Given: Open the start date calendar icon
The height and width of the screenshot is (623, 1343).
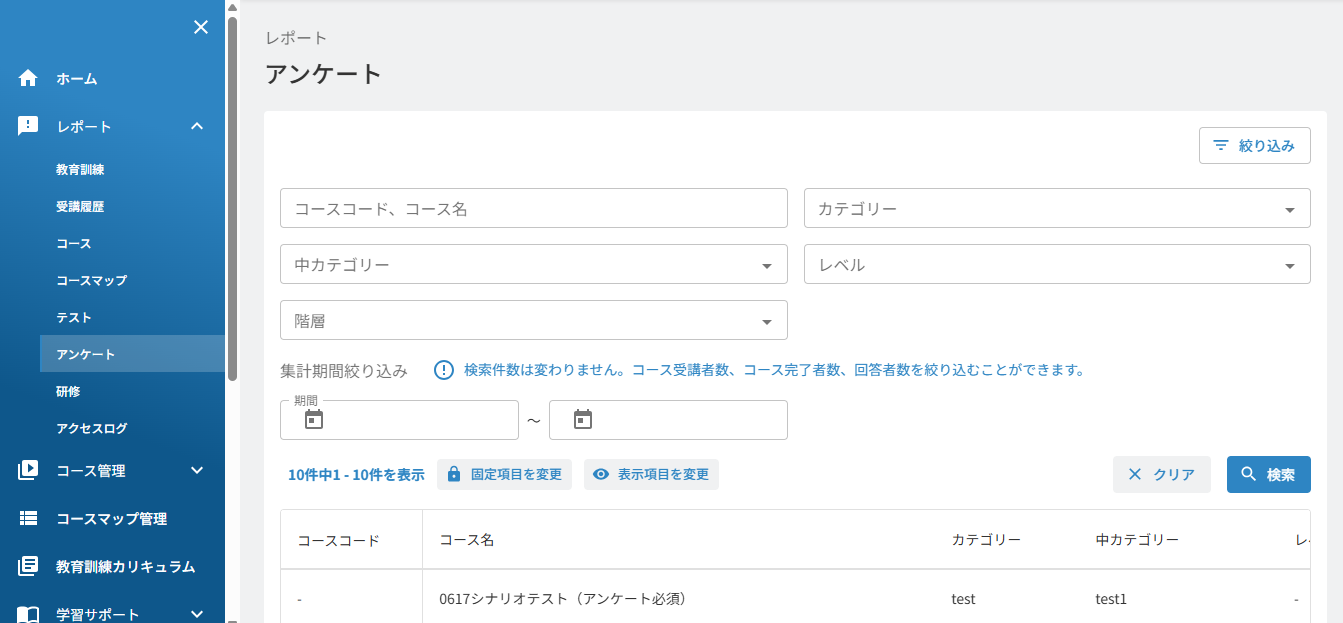Looking at the screenshot, I should point(314,420).
